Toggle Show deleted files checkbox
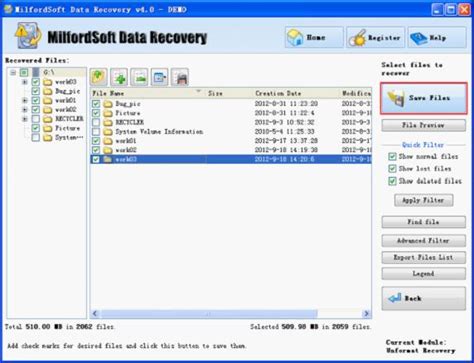The height and width of the screenshot is (363, 474). point(392,181)
